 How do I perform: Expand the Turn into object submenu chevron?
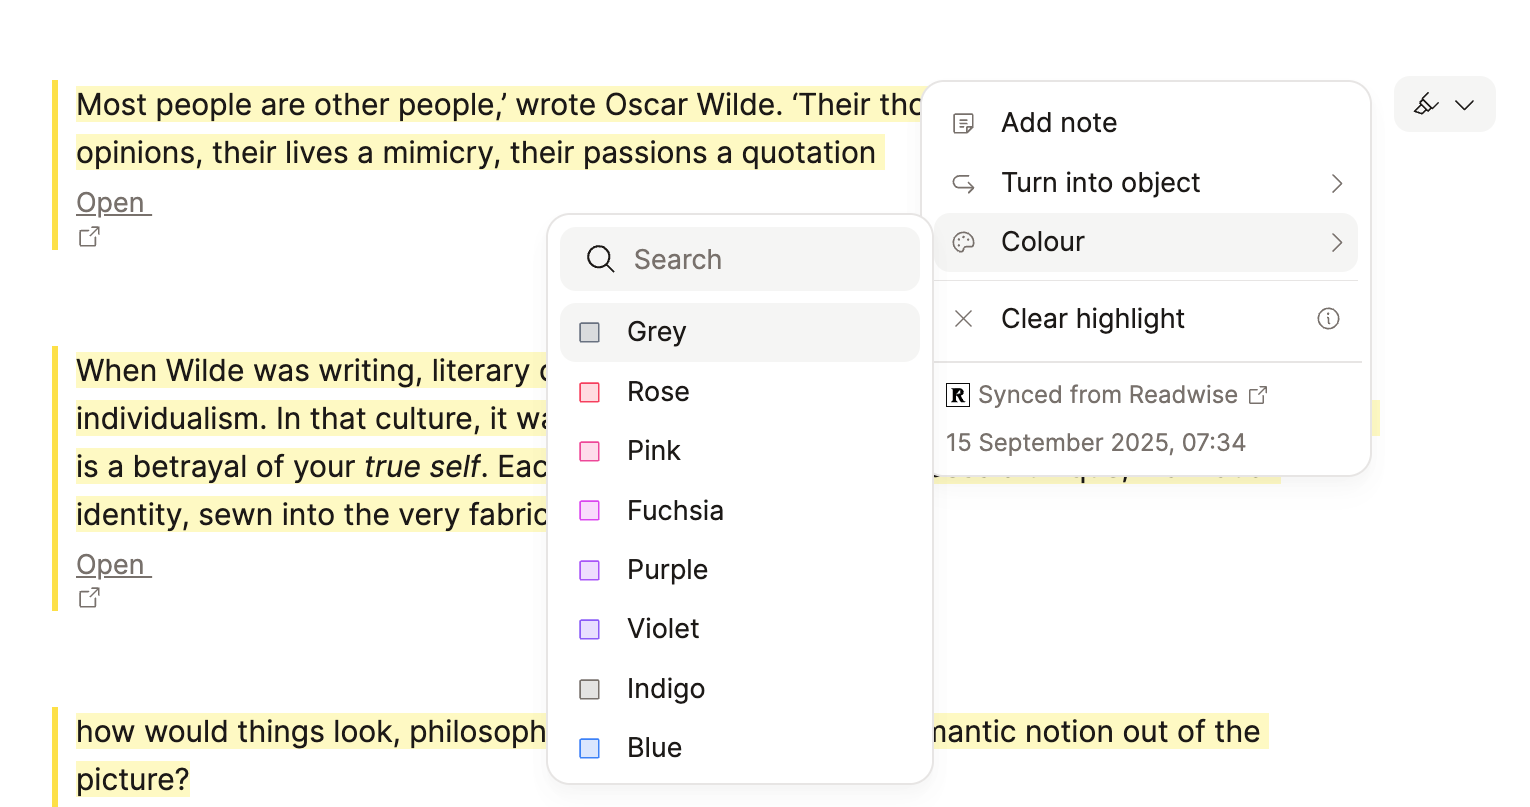(1337, 183)
